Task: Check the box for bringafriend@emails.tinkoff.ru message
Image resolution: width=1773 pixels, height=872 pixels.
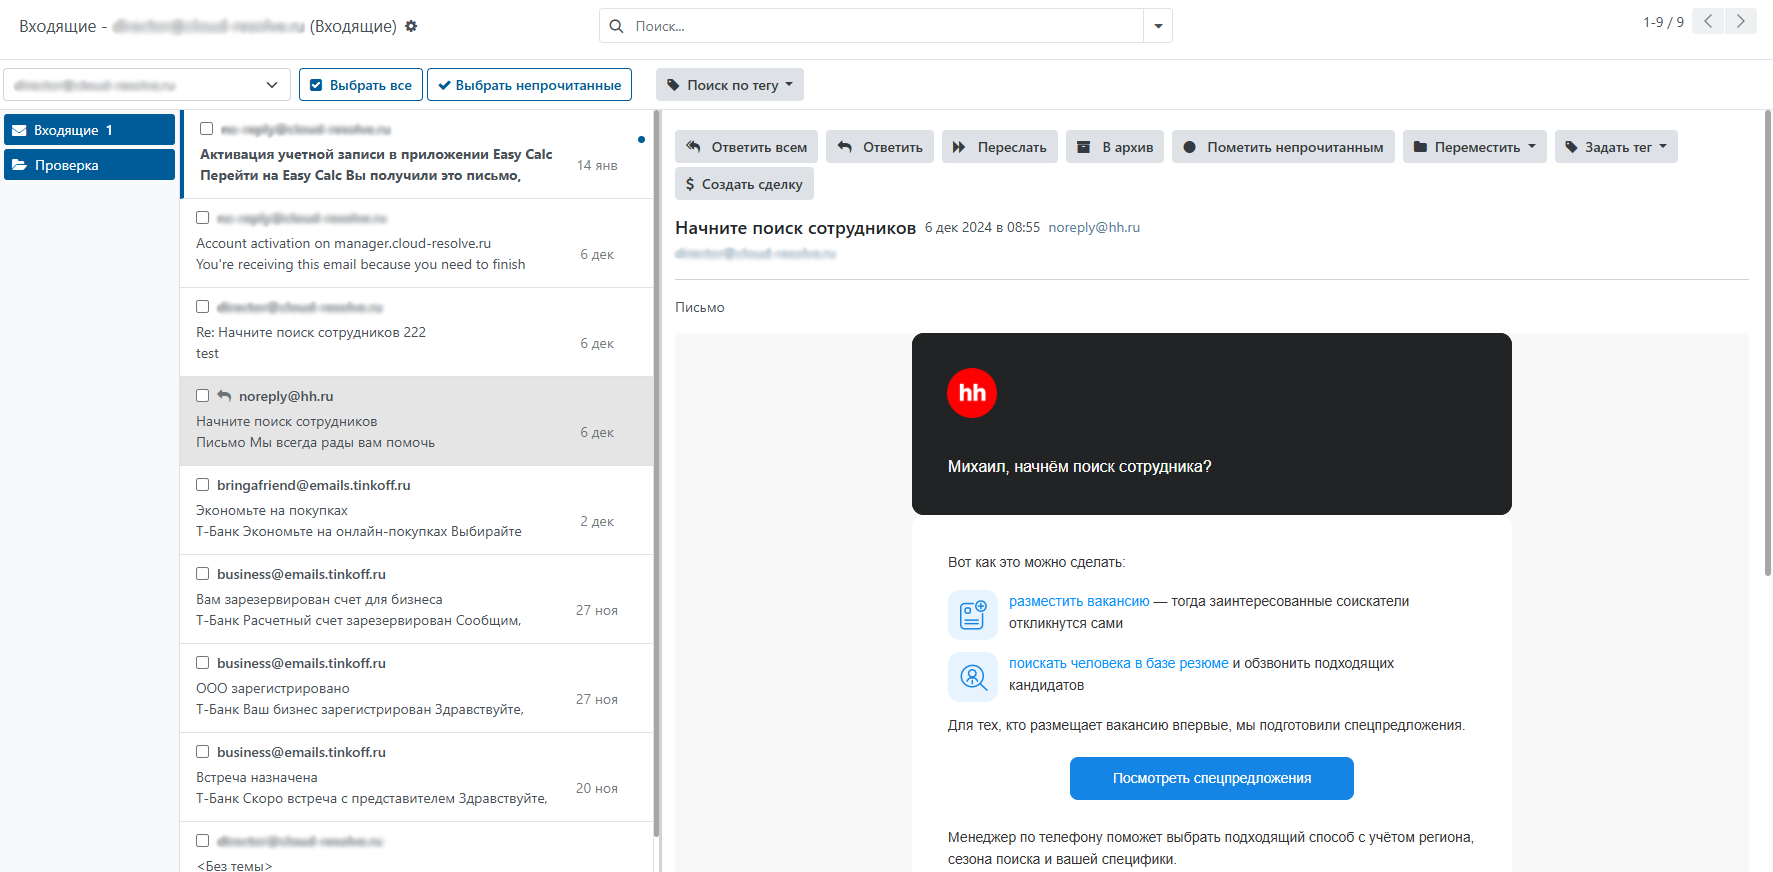Action: tap(203, 485)
